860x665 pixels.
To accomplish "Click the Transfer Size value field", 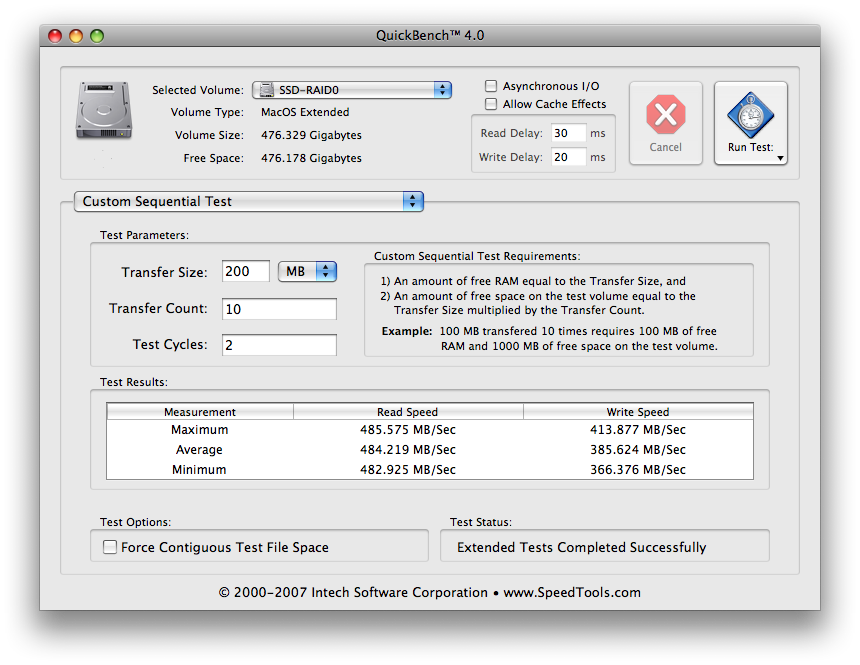I will [x=246, y=272].
